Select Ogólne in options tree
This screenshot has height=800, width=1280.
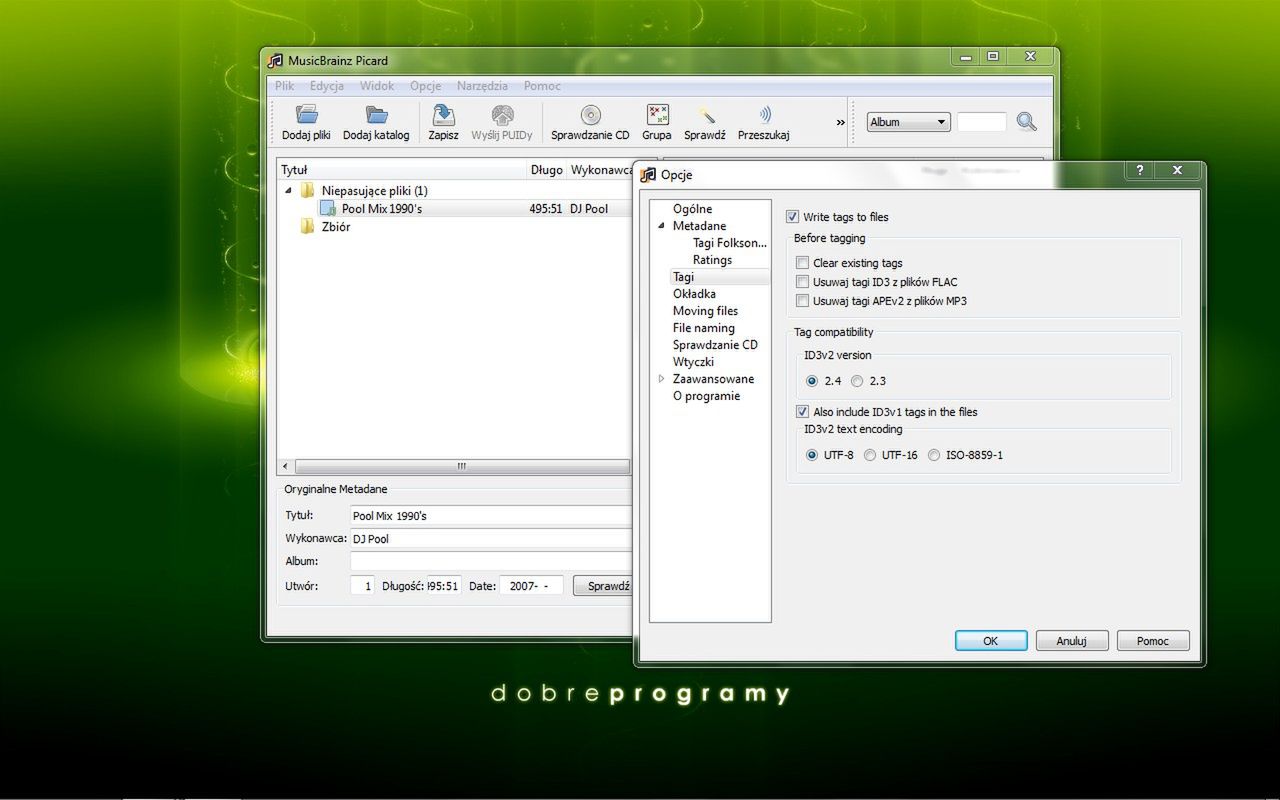[x=692, y=209]
